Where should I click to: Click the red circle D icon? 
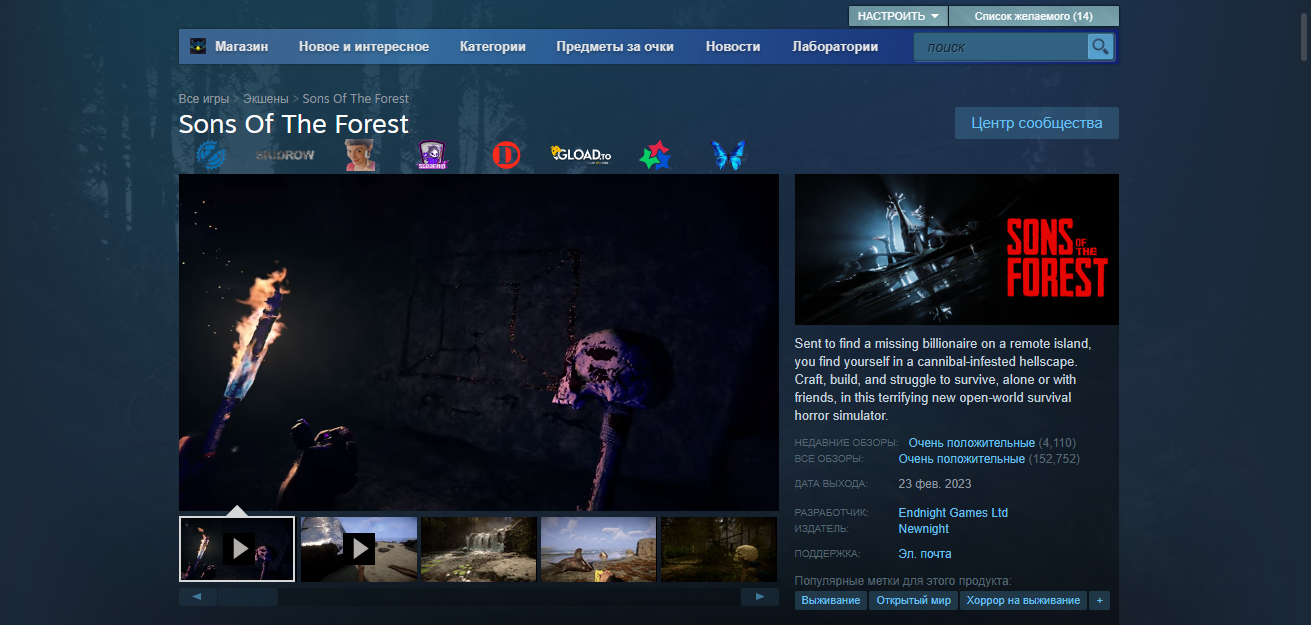tap(507, 155)
